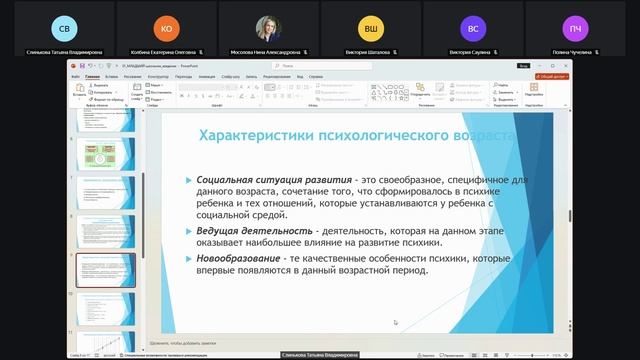This screenshot has width=640, height=360.
Task: Switch to the Insert (Вставка) tab
Action: point(111,77)
